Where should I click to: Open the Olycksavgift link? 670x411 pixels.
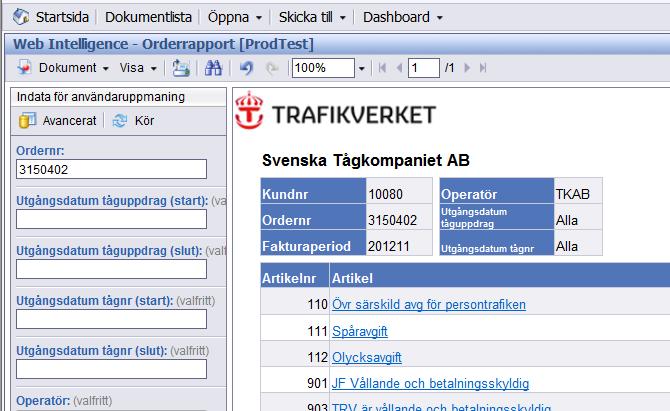pos(367,357)
